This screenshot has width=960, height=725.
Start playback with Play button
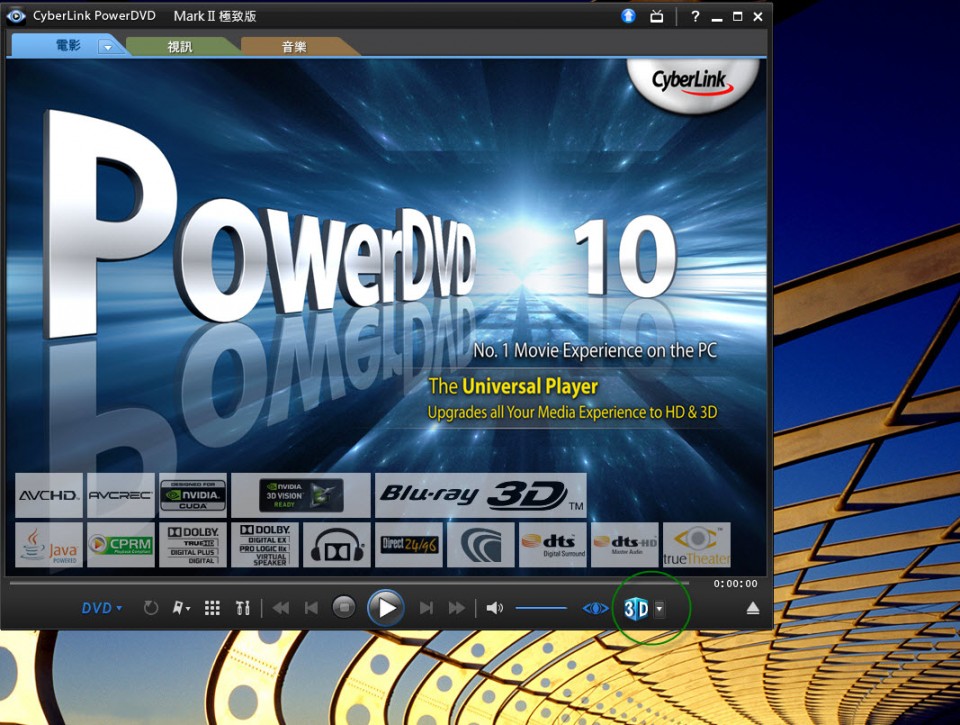[x=386, y=608]
